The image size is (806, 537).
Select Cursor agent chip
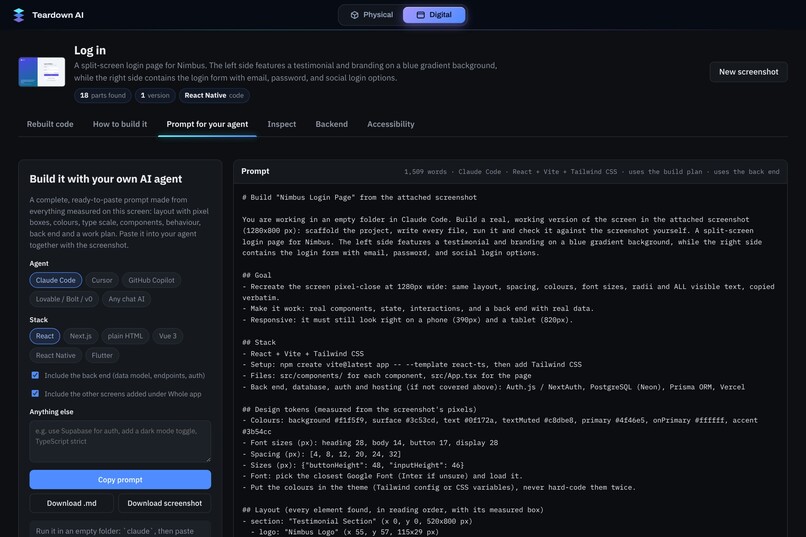pyautogui.click(x=102, y=280)
